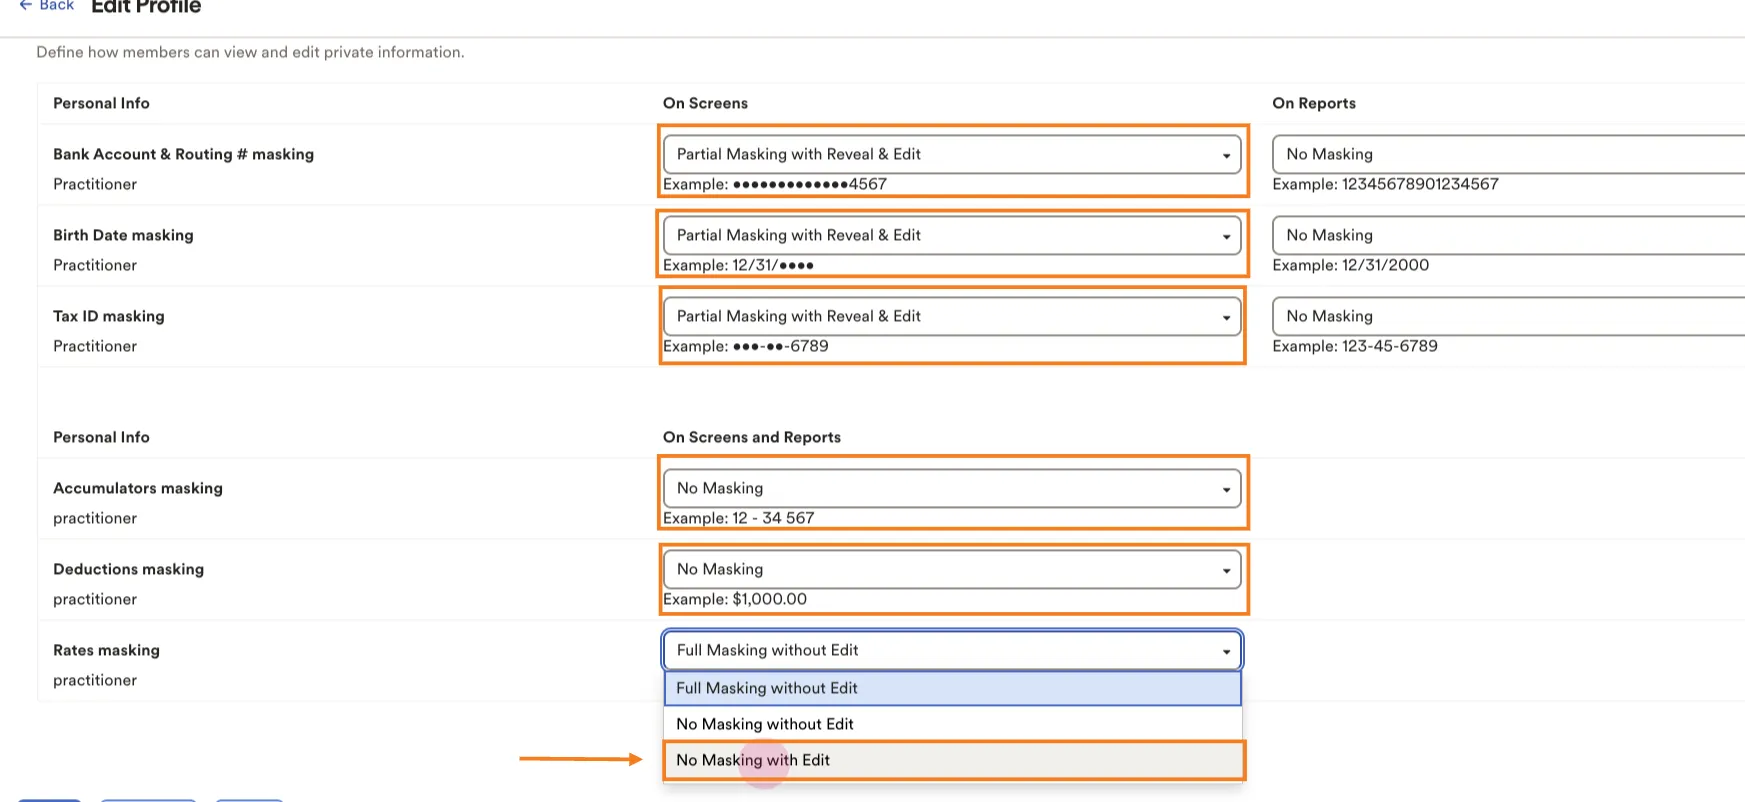Choose 'No Masking with Edit' option

[x=952, y=760]
